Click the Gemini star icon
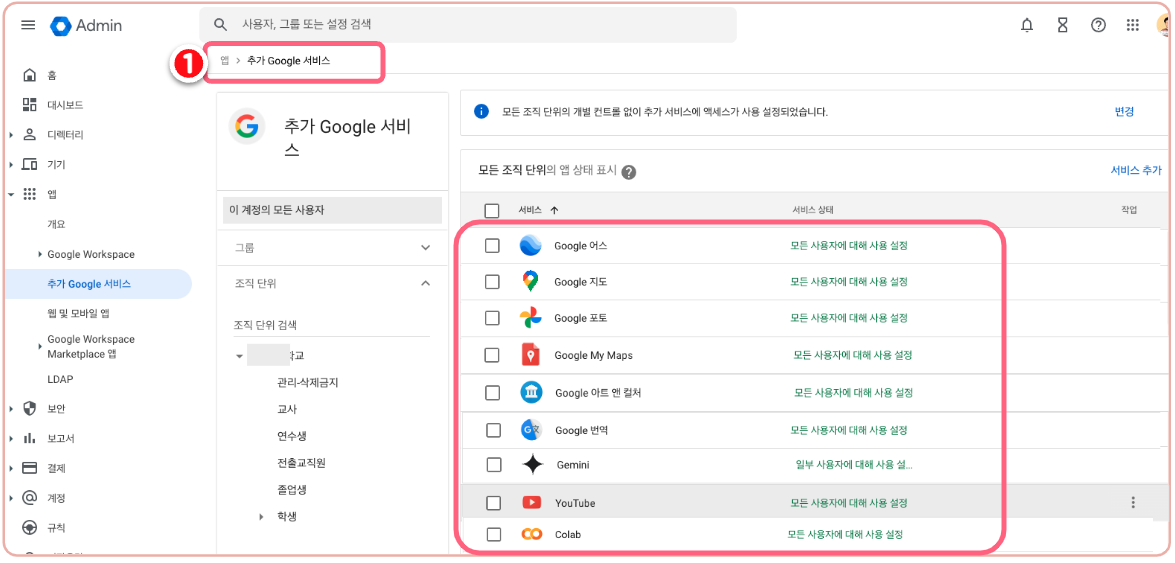The image size is (1175, 563). pyautogui.click(x=532, y=465)
